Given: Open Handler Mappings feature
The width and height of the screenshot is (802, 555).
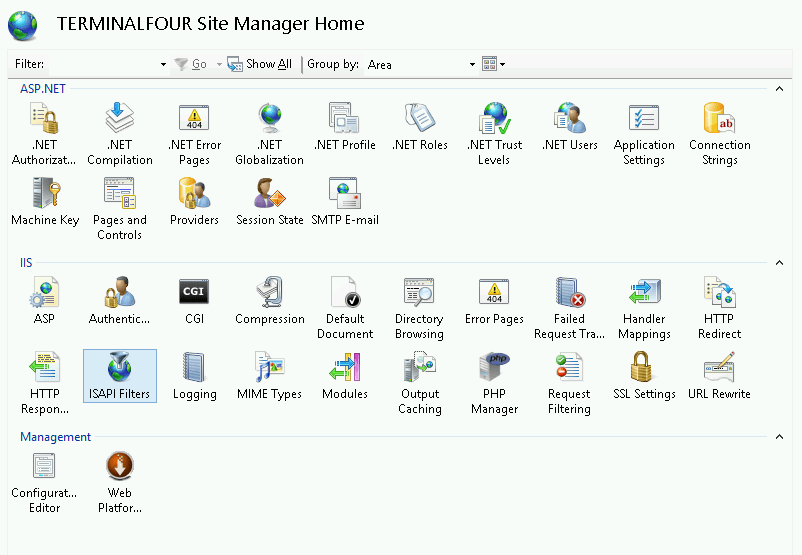Looking at the screenshot, I should point(644,307).
